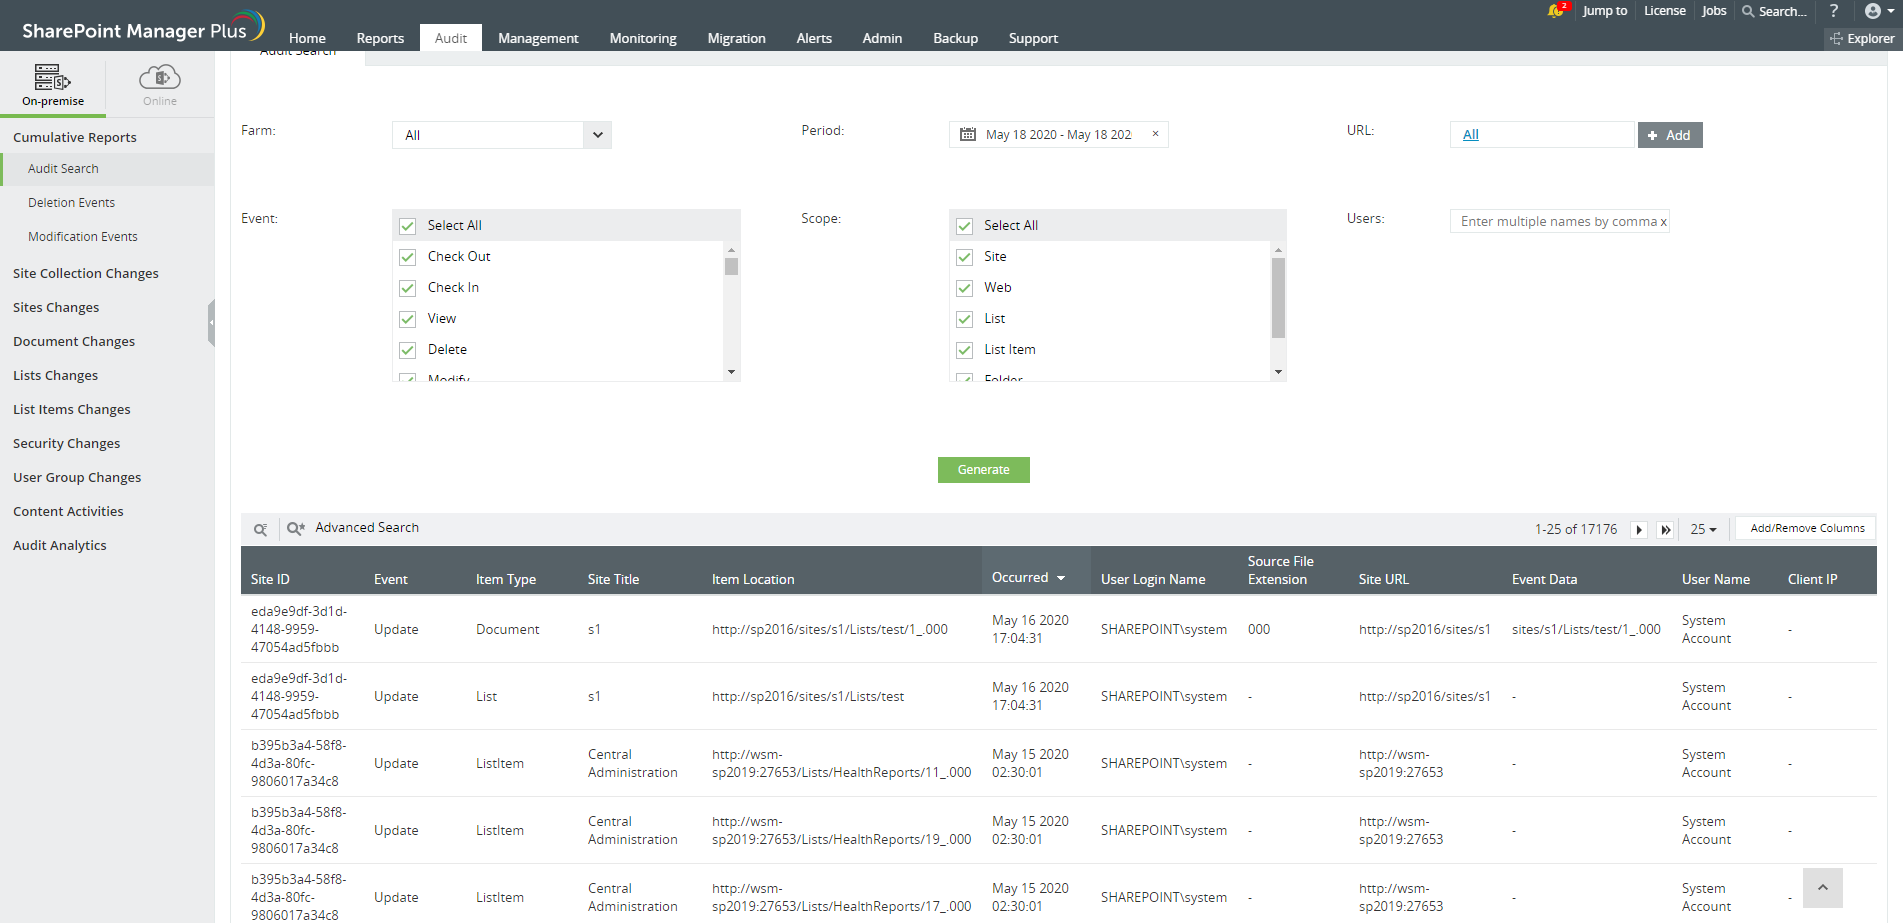Uncheck the Check Out event checkbox
The height and width of the screenshot is (923, 1903).
pos(408,257)
